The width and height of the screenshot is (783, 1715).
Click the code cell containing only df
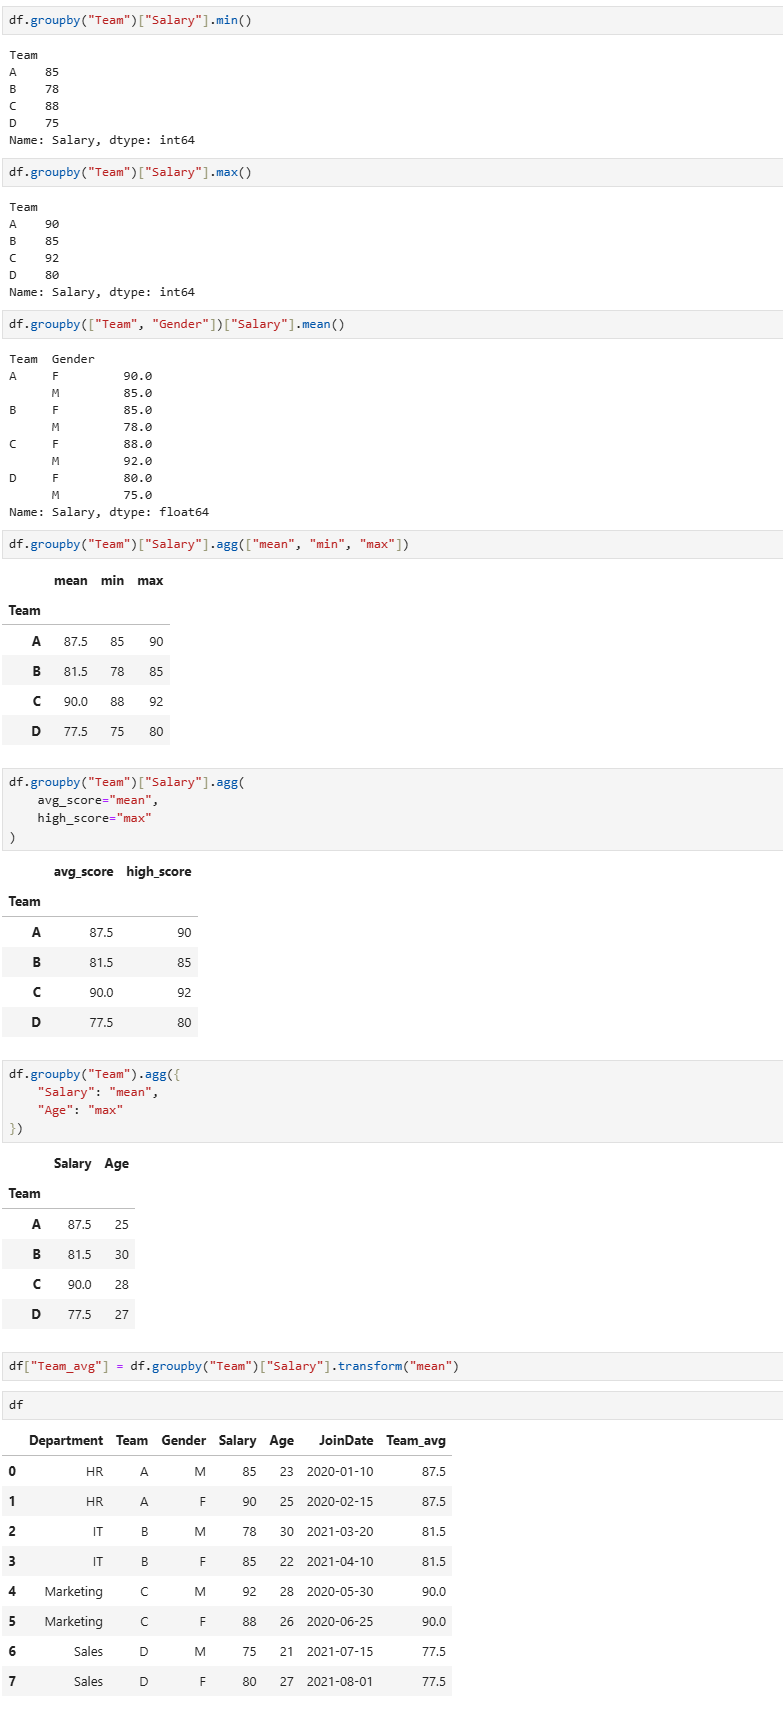coord(390,1405)
